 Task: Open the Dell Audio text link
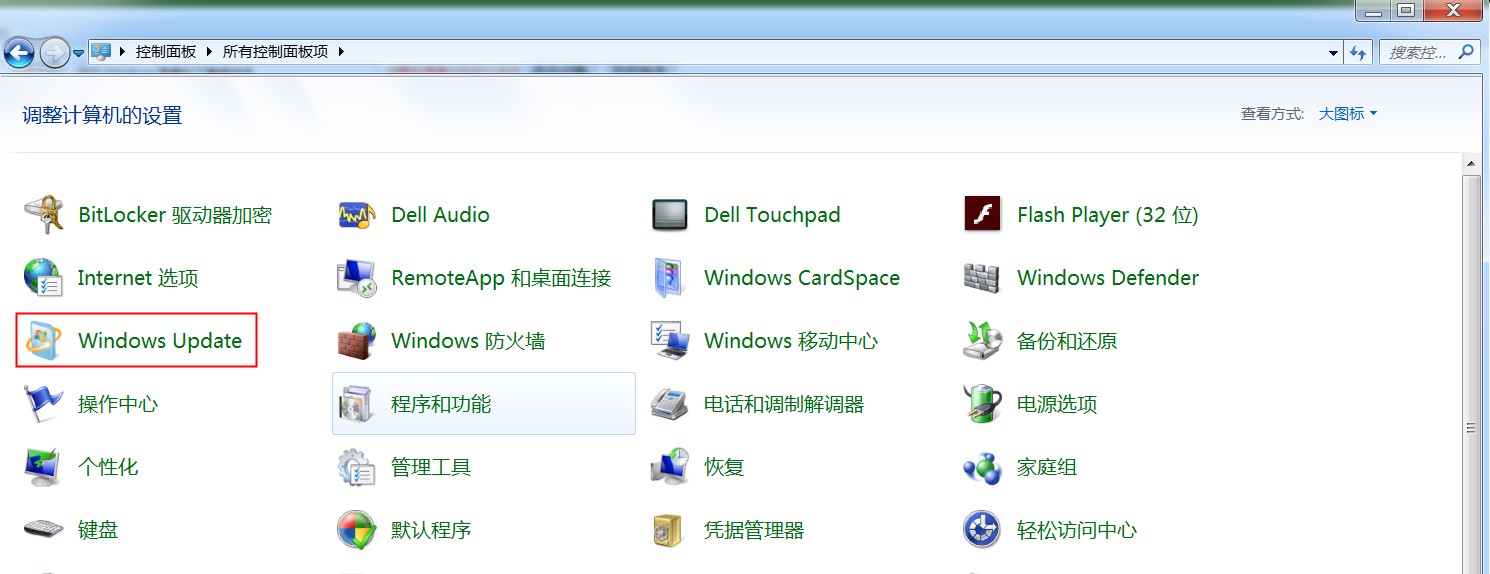440,215
